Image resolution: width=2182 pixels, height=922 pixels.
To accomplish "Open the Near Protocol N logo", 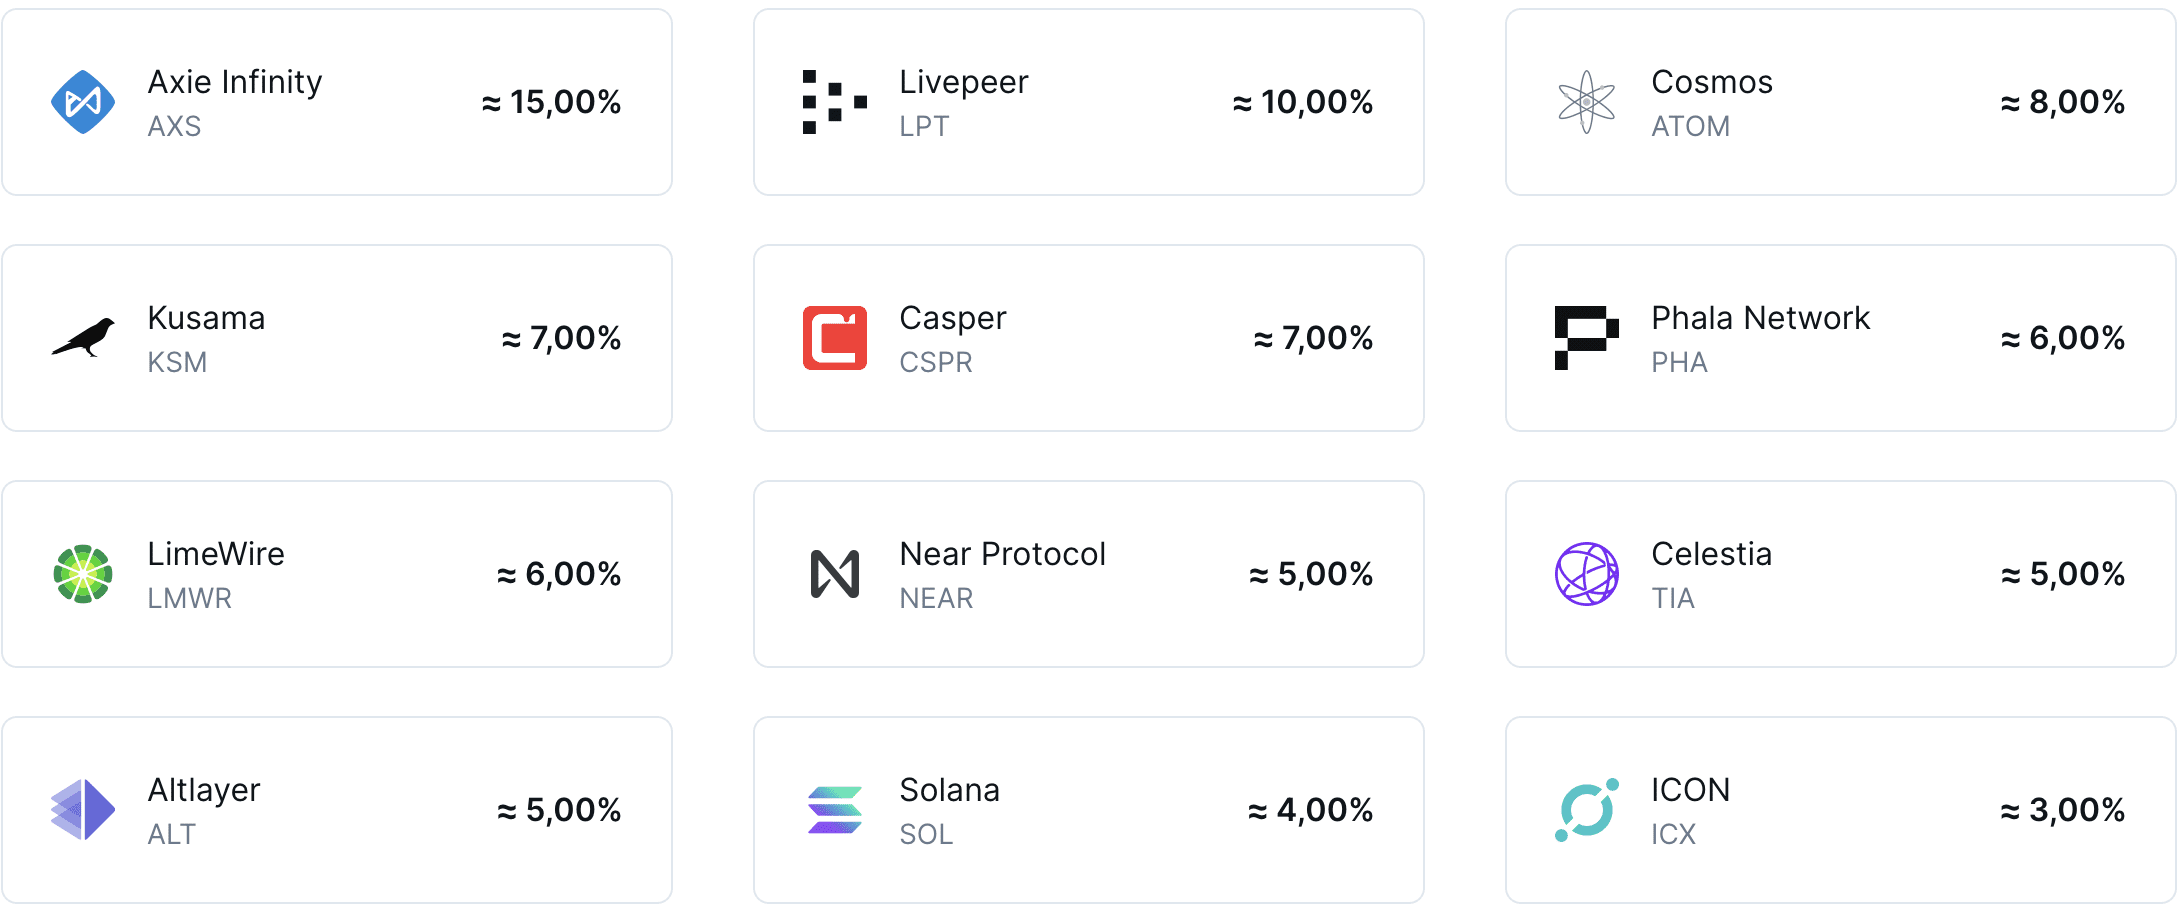I will pos(835,574).
